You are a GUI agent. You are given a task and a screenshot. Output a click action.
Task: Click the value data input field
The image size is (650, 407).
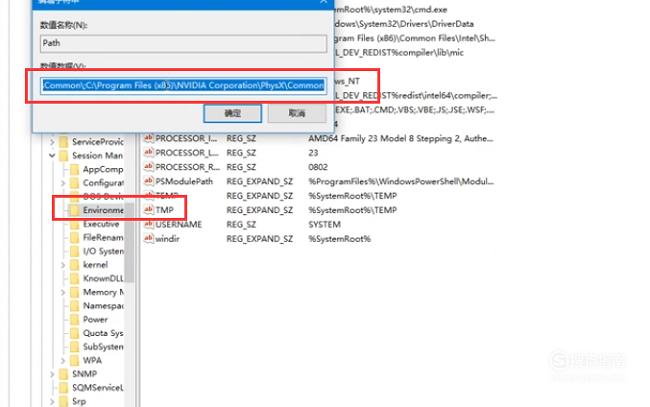click(184, 85)
